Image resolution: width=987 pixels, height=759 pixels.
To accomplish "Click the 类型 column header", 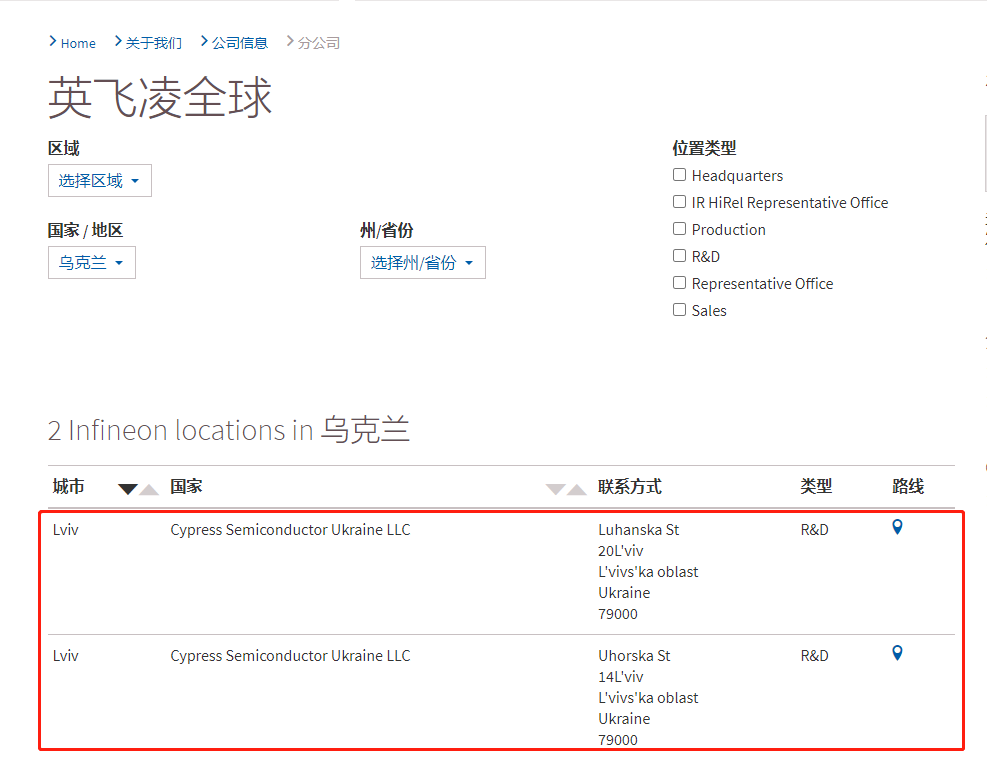I will coord(816,486).
